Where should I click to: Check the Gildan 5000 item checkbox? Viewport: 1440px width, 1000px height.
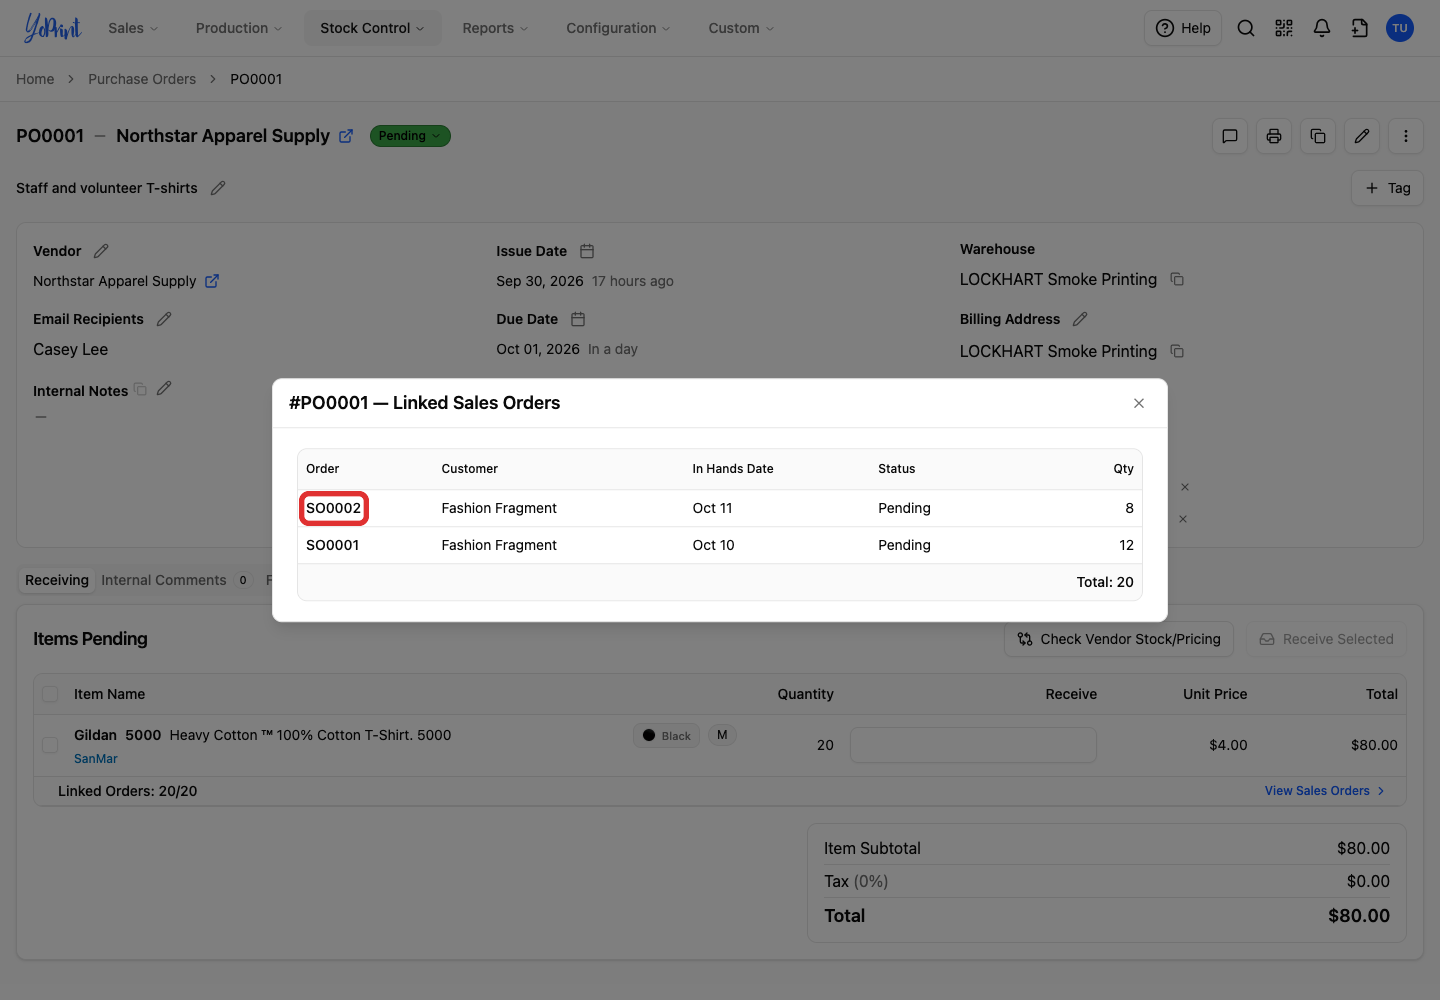[x=50, y=745]
